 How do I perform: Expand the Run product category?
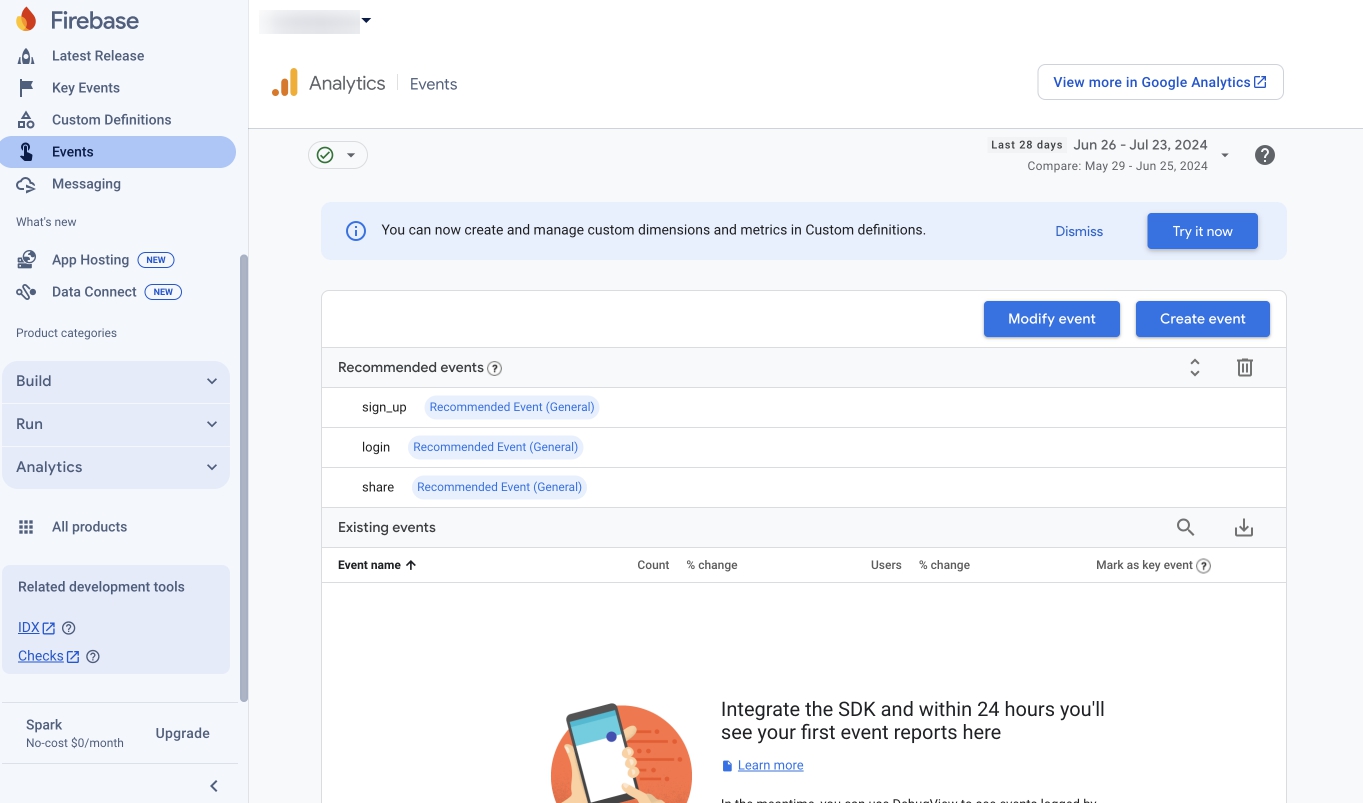(116, 424)
